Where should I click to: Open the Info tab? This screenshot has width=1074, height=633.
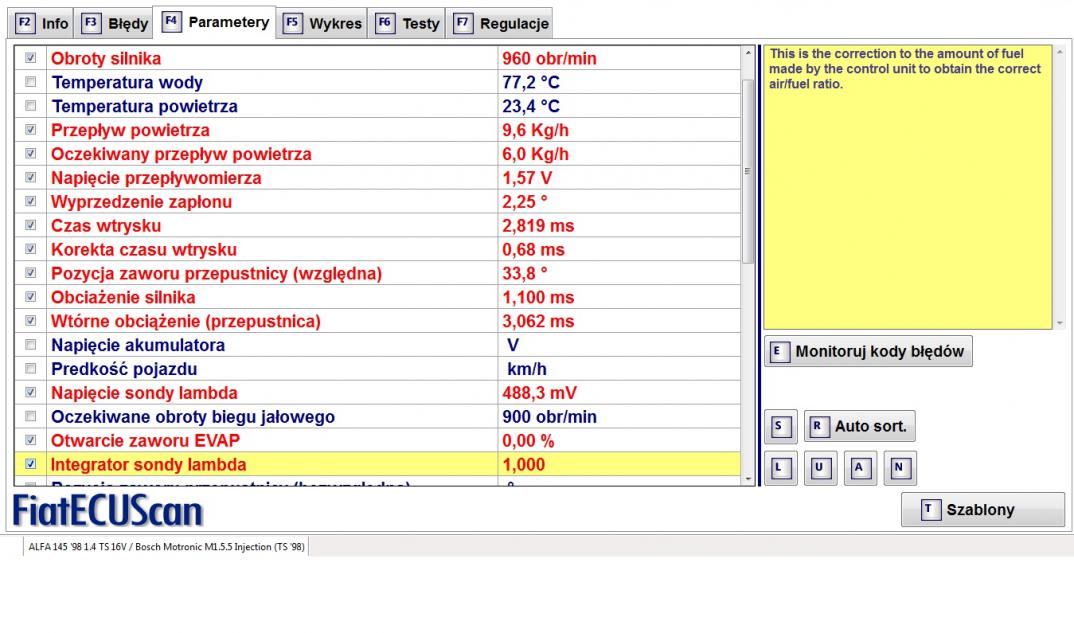42,24
